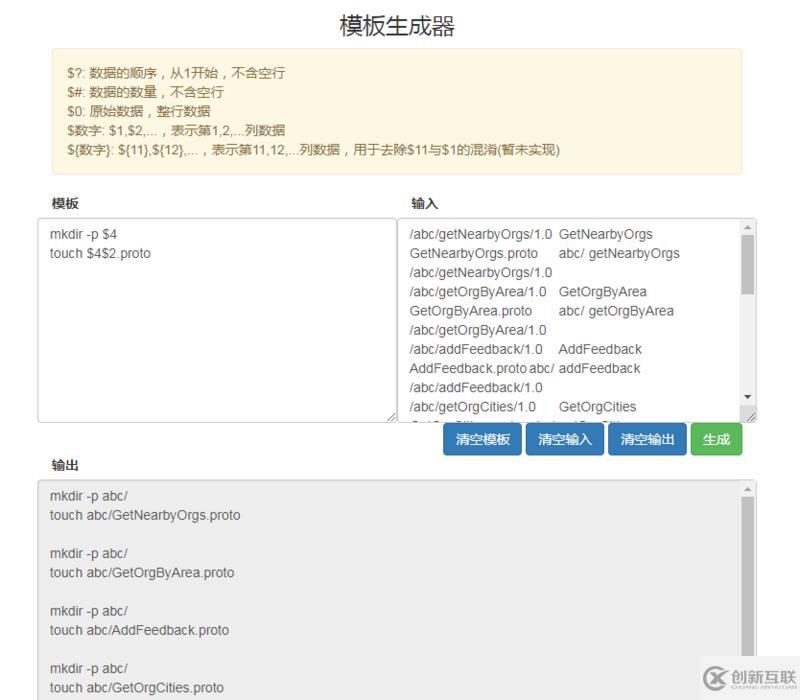Viewport: 800px width, 700px height.
Task: Click the 清空输入 (Clear Input) button
Action: (x=562, y=439)
